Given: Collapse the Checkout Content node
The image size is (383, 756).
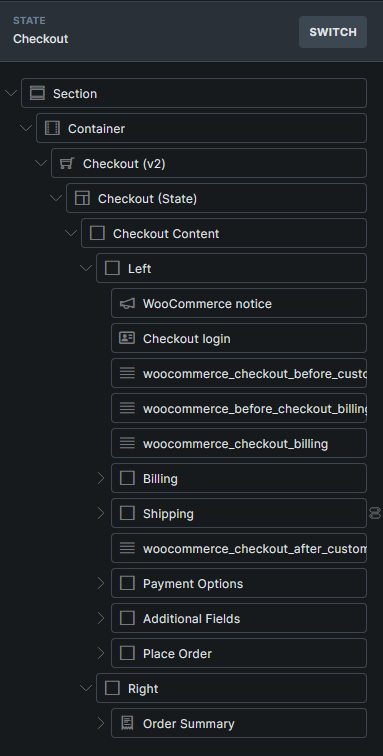Looking at the screenshot, I should tap(71, 233).
